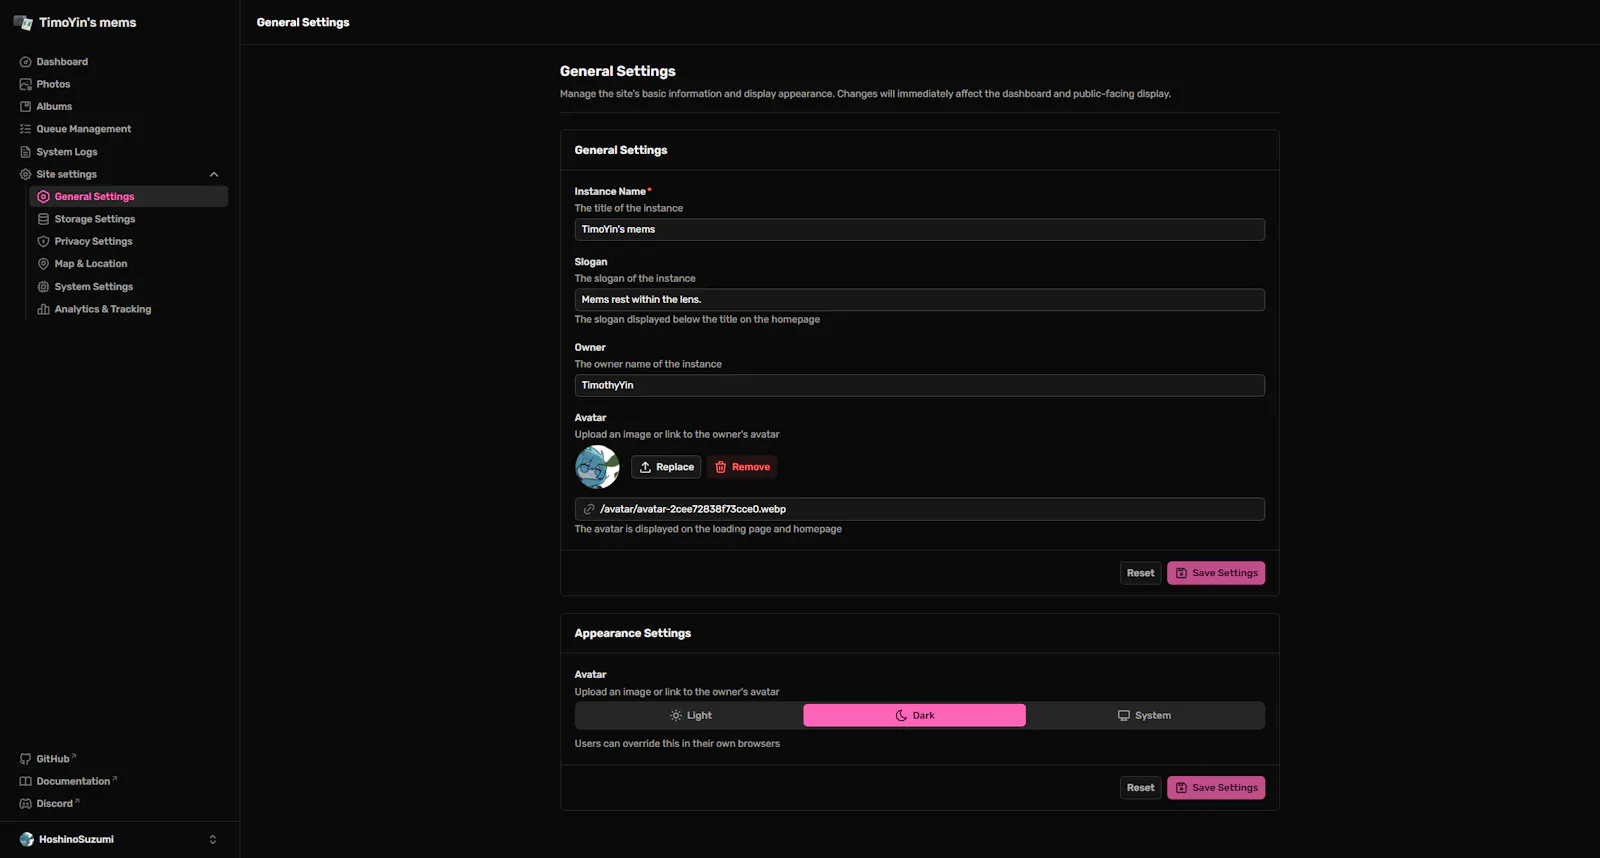Open Analytics & Tracking settings
Image resolution: width=1600 pixels, height=858 pixels.
click(129, 309)
